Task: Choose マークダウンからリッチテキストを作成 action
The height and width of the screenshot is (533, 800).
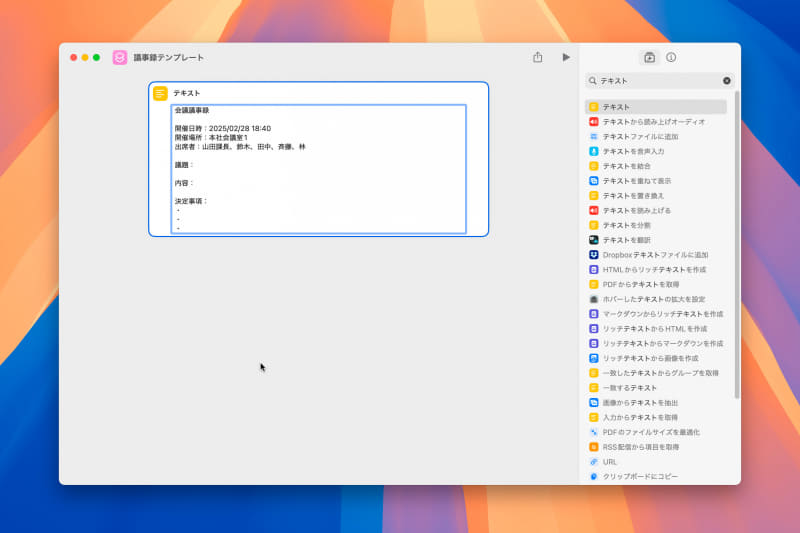Action: click(656, 314)
